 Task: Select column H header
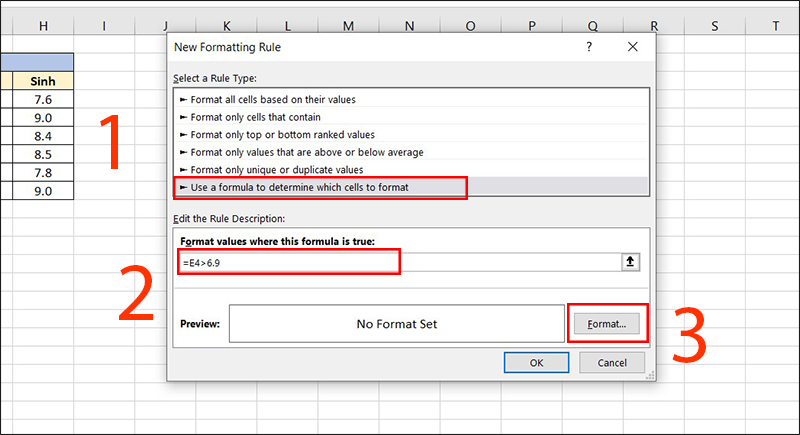pyautogui.click(x=43, y=26)
